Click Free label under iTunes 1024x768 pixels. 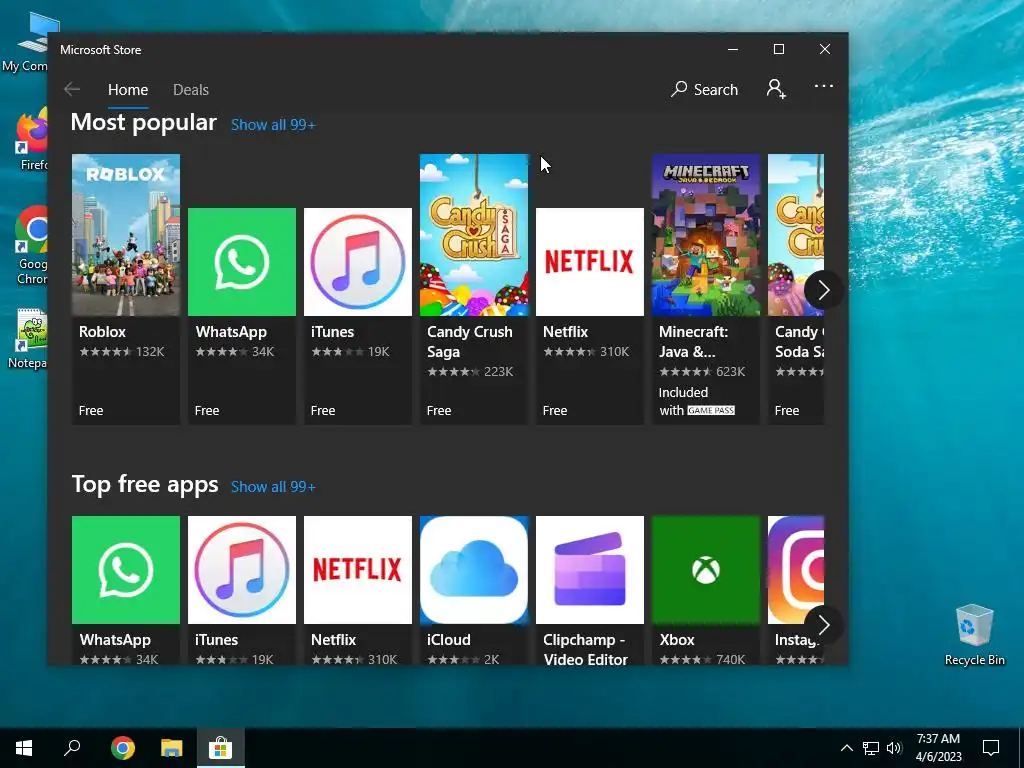point(323,411)
